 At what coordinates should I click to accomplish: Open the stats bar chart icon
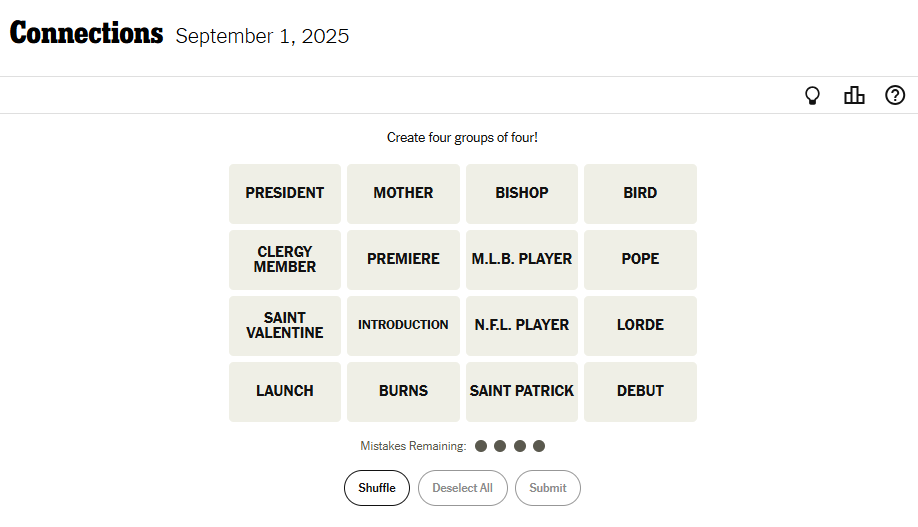[x=854, y=96]
